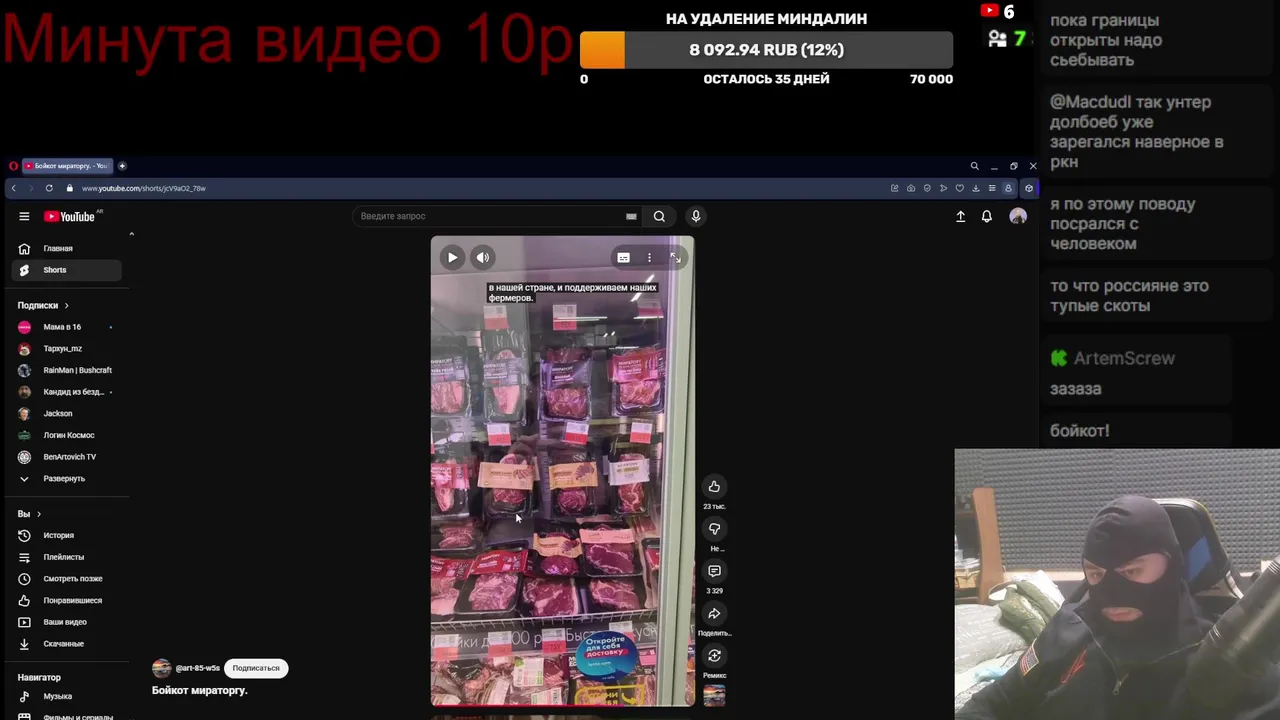Like the Shorts video
The width and height of the screenshot is (1280, 720).
point(714,487)
